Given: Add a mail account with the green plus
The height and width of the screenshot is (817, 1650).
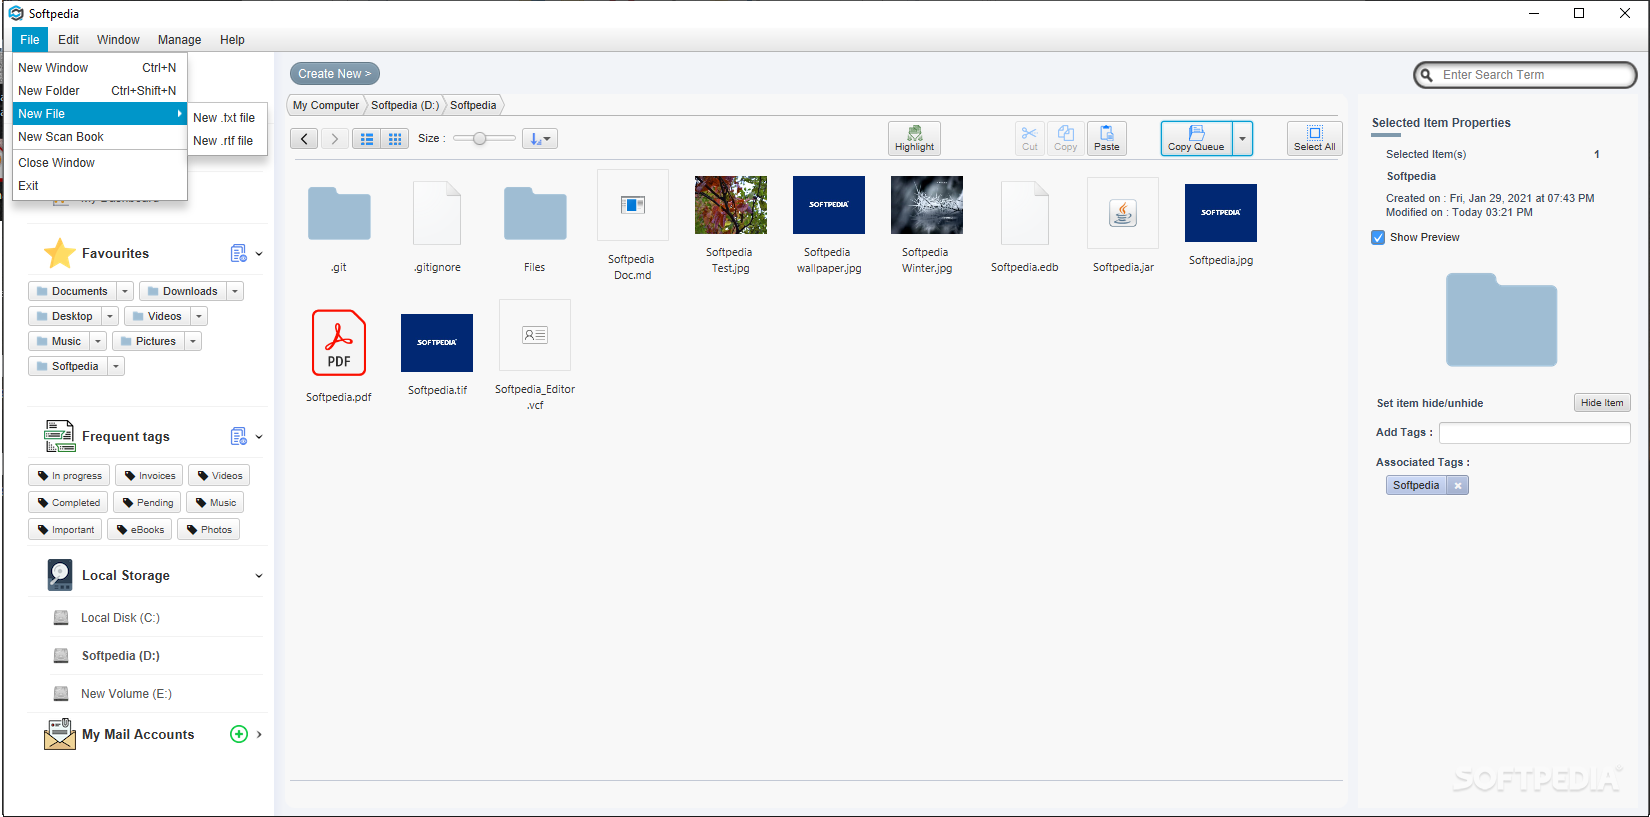Looking at the screenshot, I should tap(239, 734).
